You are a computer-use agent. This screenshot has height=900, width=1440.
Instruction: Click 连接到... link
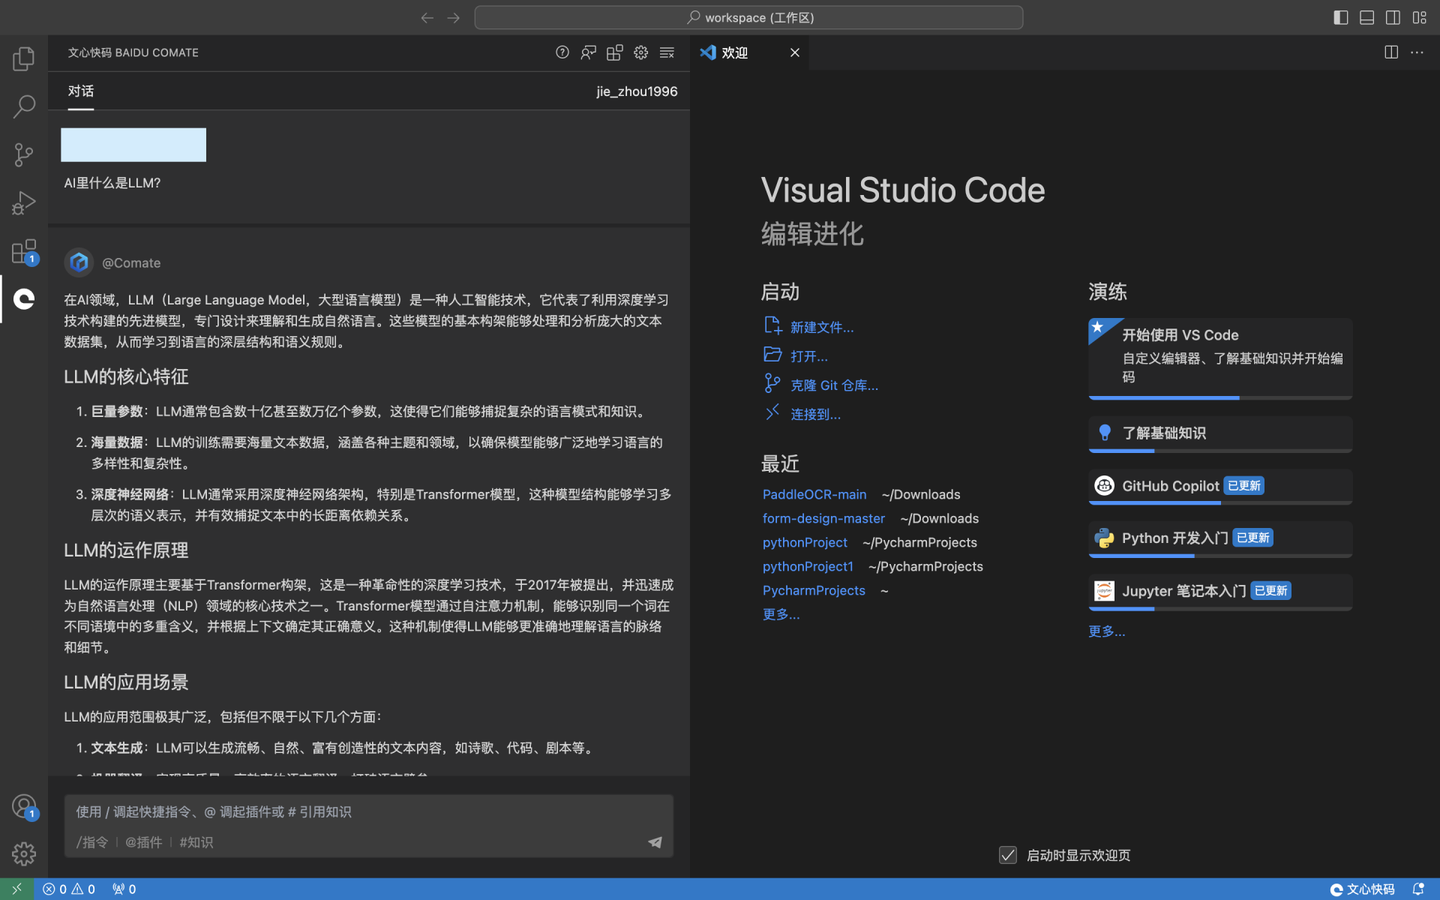[x=815, y=414]
